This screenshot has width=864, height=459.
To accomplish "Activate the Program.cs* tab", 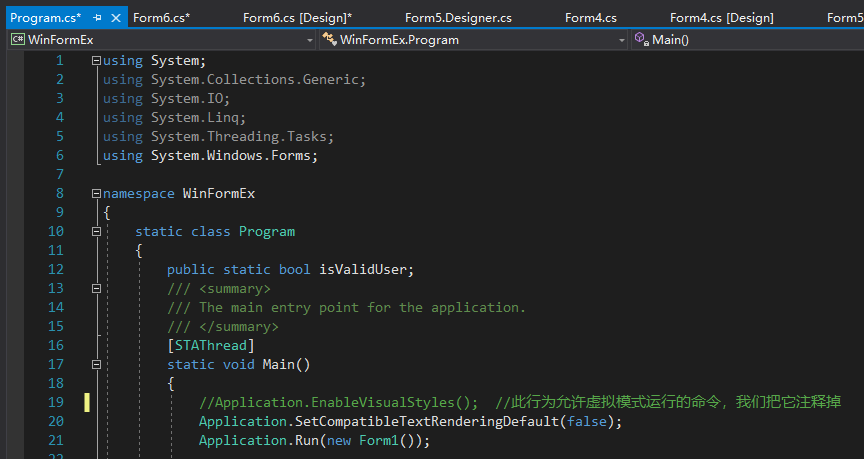I will click(46, 18).
